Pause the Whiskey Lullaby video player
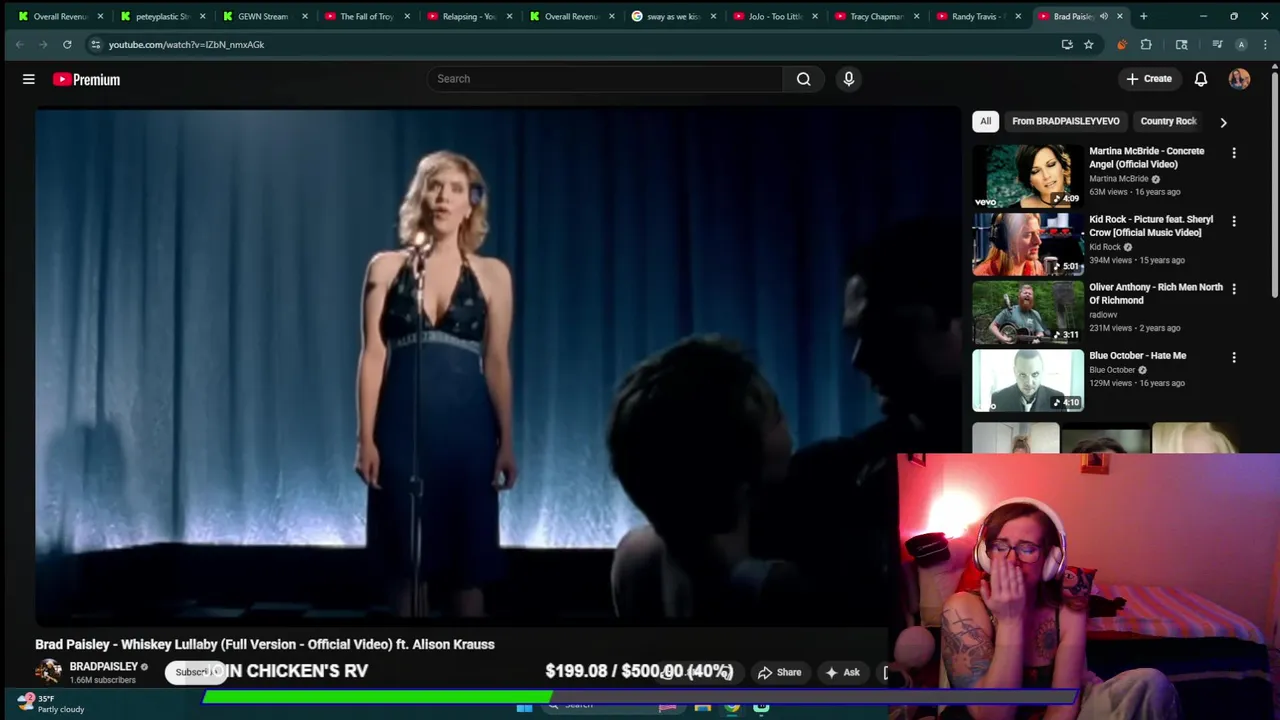 pos(498,366)
